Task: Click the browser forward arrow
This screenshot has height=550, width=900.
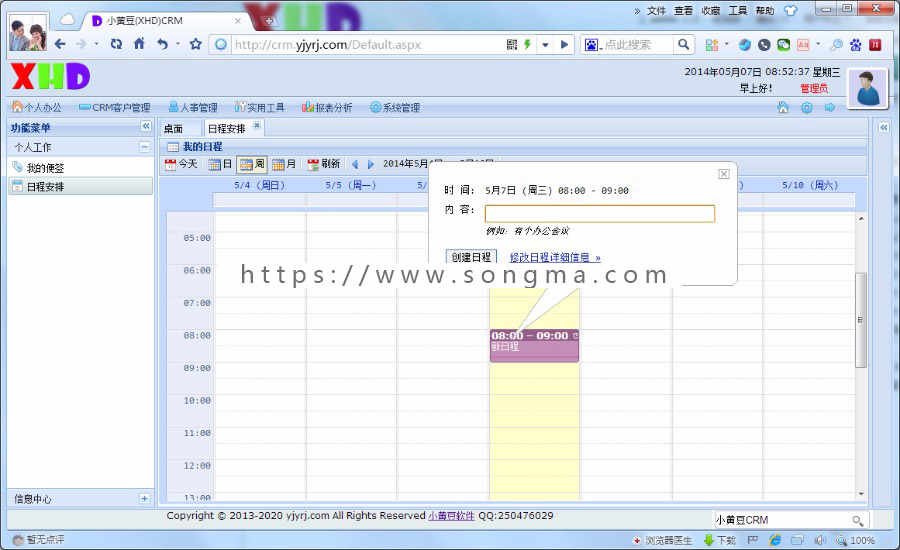Action: pyautogui.click(x=81, y=44)
